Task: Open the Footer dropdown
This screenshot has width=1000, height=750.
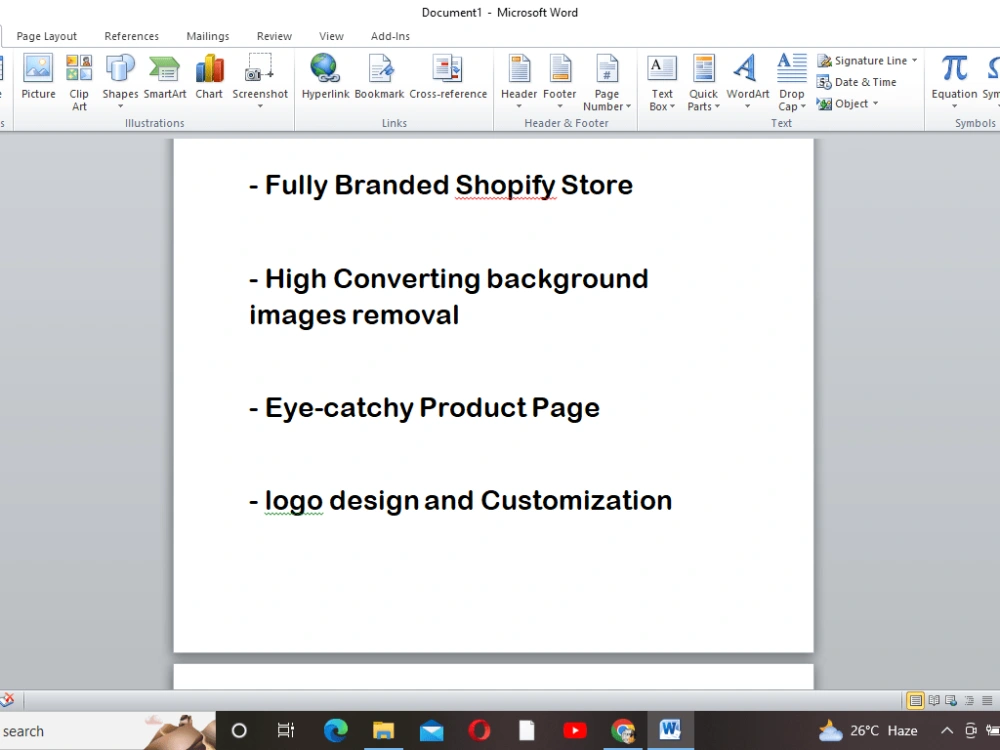Action: click(559, 82)
